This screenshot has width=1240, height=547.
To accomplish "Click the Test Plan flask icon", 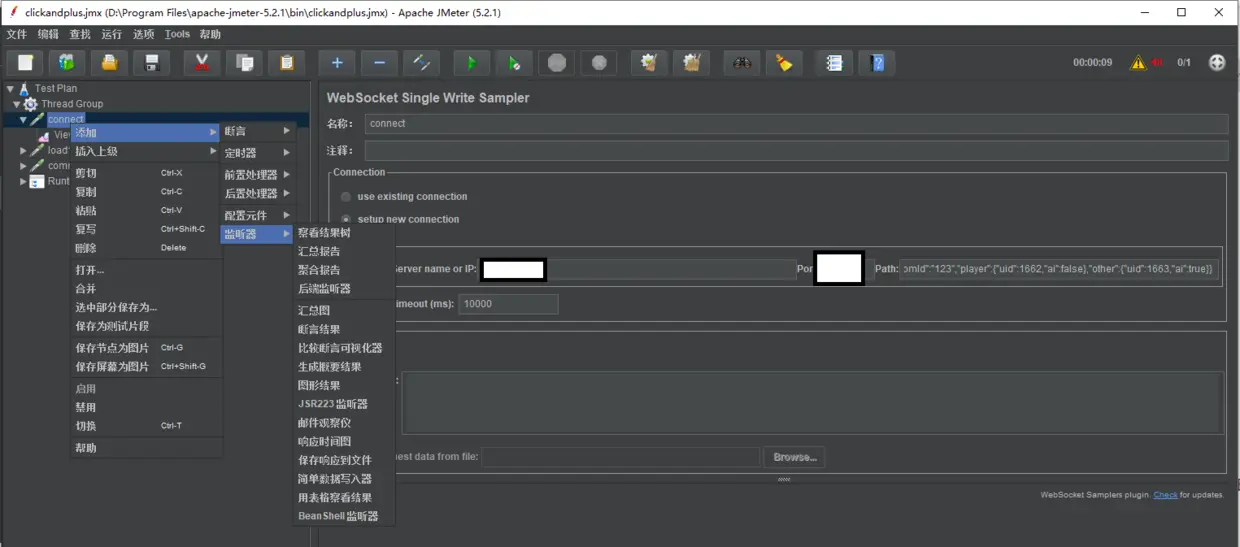I will 25,88.
